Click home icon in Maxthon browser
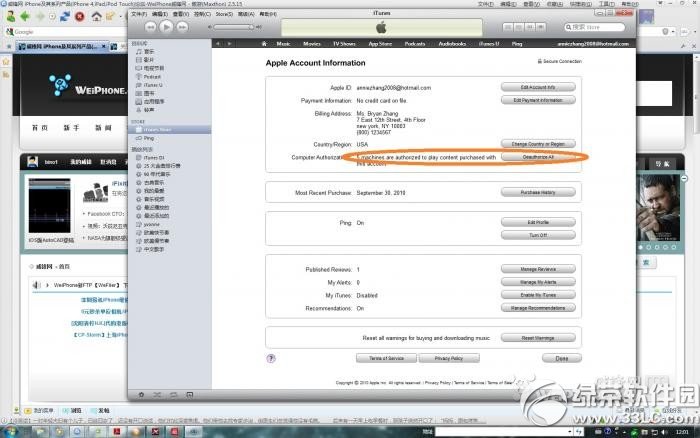This screenshot has height=438, width=700. tap(96, 17)
